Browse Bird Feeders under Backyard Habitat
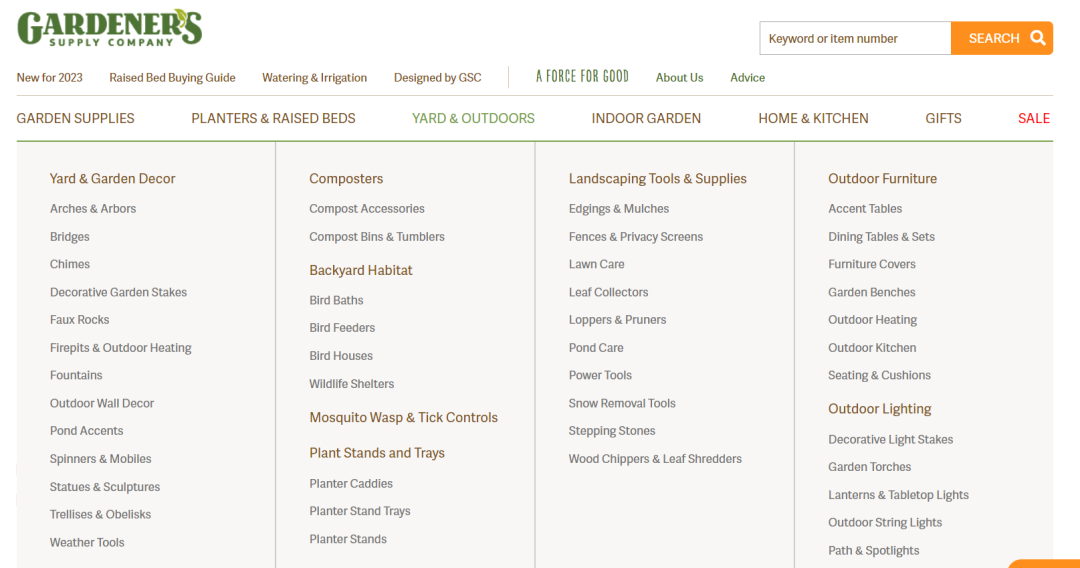The image size is (1080, 568). [342, 328]
